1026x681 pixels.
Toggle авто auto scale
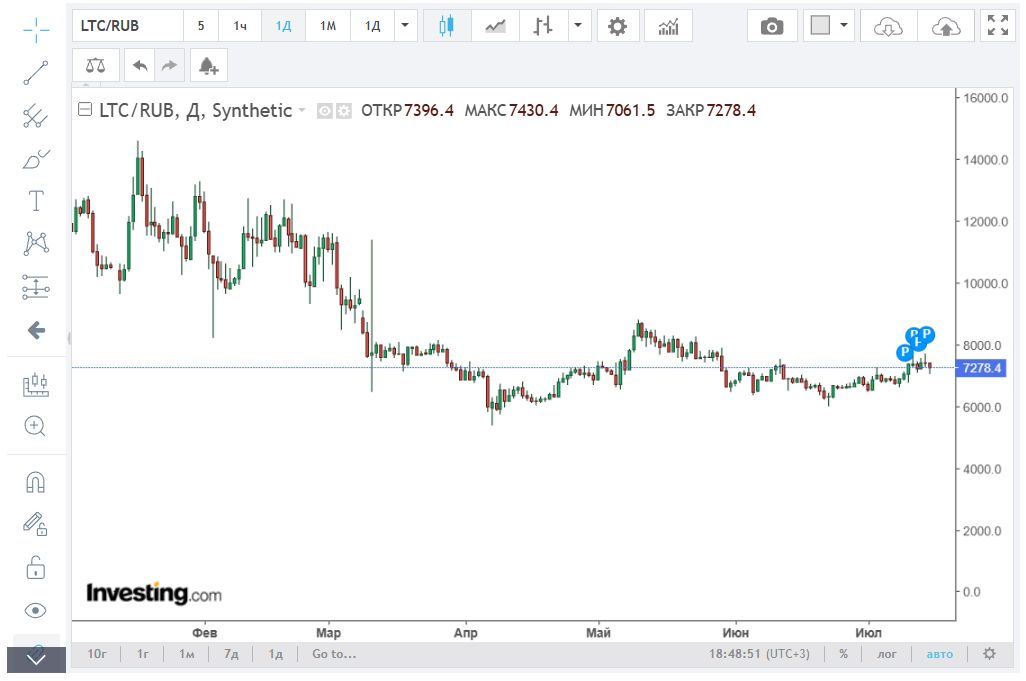tap(940, 654)
